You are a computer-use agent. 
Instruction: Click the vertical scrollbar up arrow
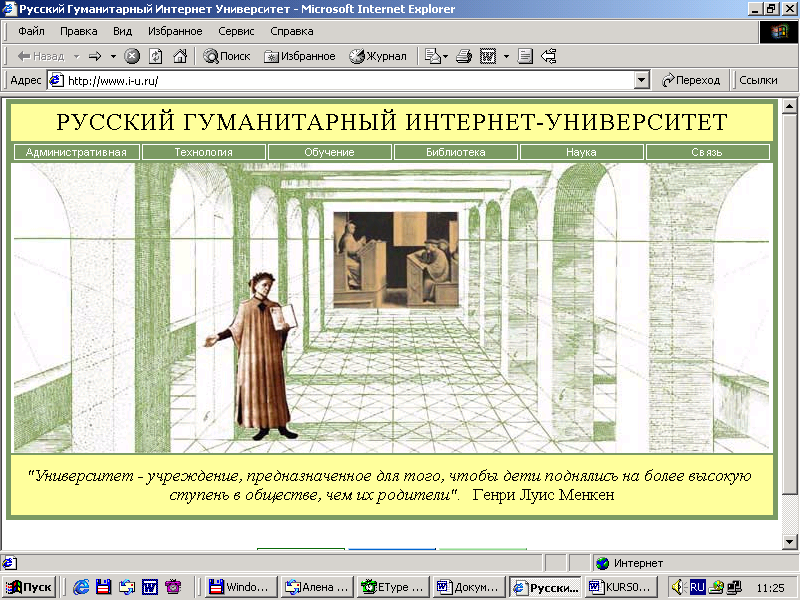[x=789, y=107]
